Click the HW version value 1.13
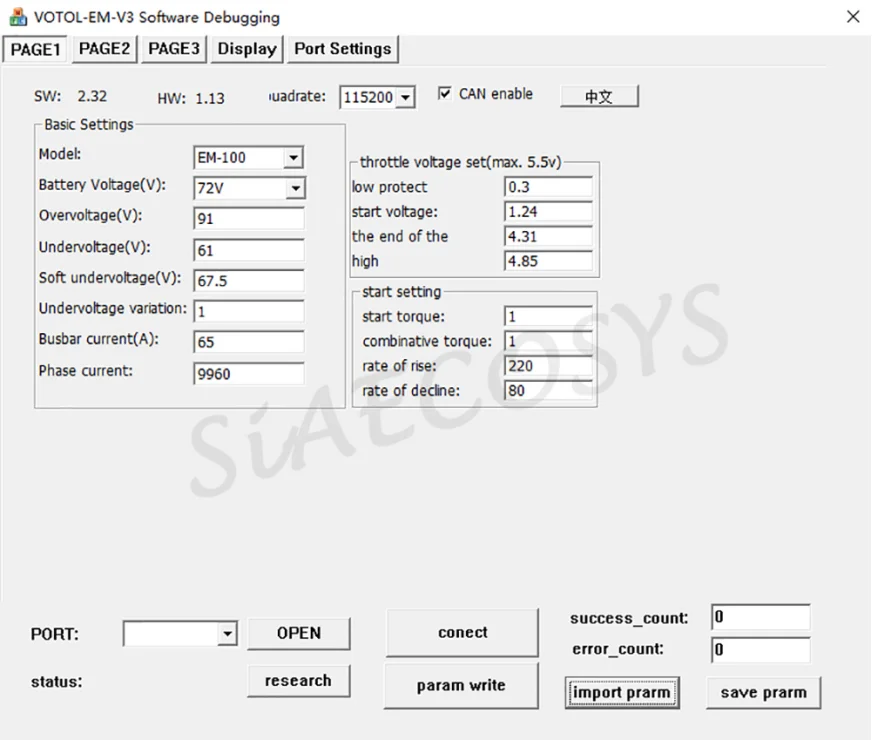The image size is (872, 740). [x=210, y=98]
